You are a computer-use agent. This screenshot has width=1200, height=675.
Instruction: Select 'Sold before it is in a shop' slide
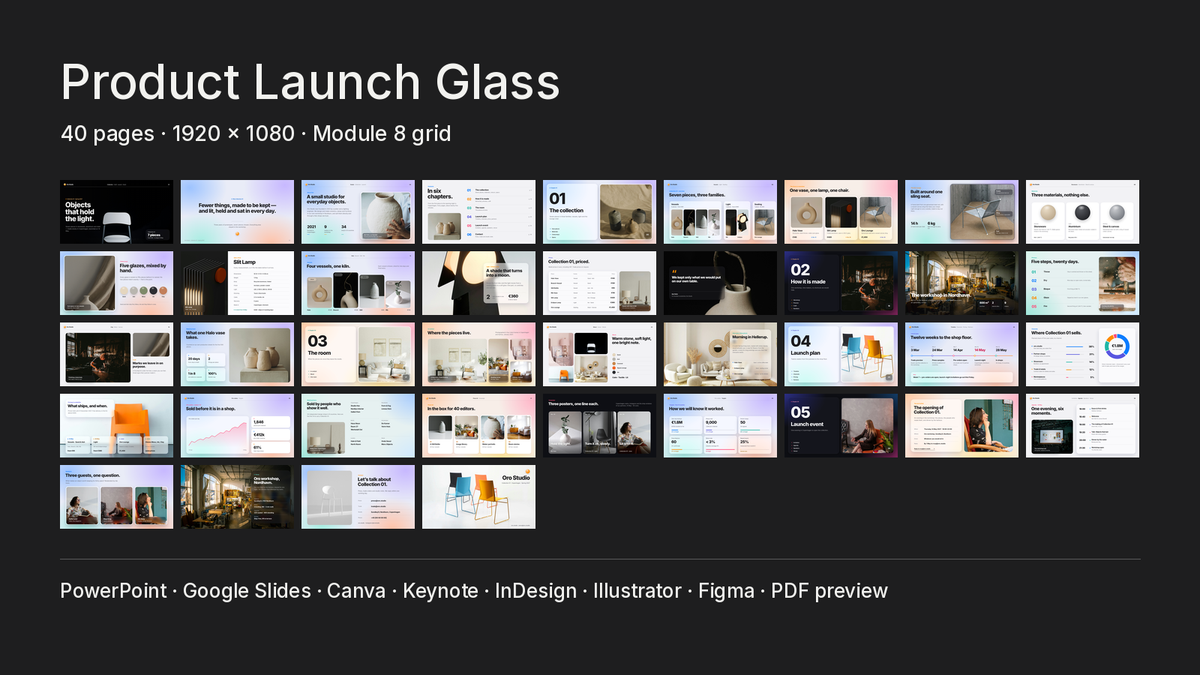[237, 425]
